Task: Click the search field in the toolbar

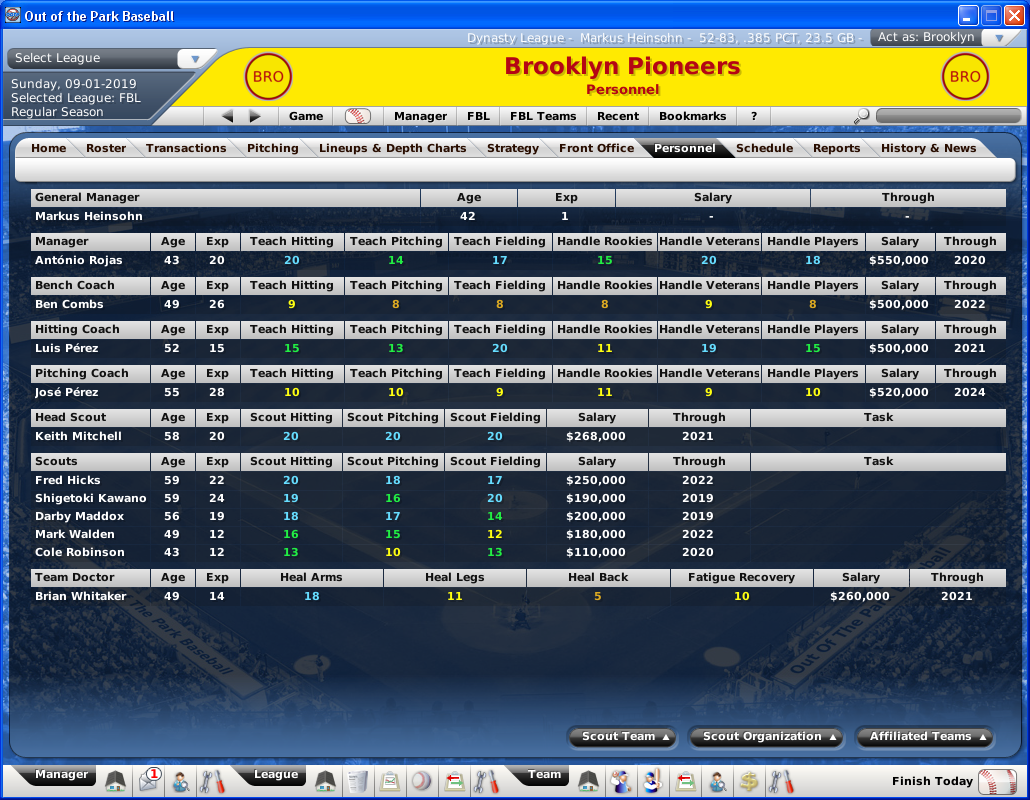Action: pyautogui.click(x=947, y=116)
